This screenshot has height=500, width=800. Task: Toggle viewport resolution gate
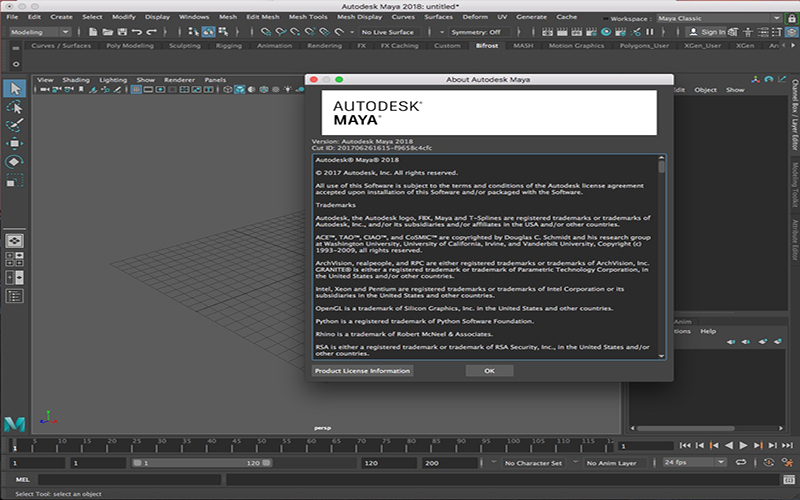(x=160, y=89)
